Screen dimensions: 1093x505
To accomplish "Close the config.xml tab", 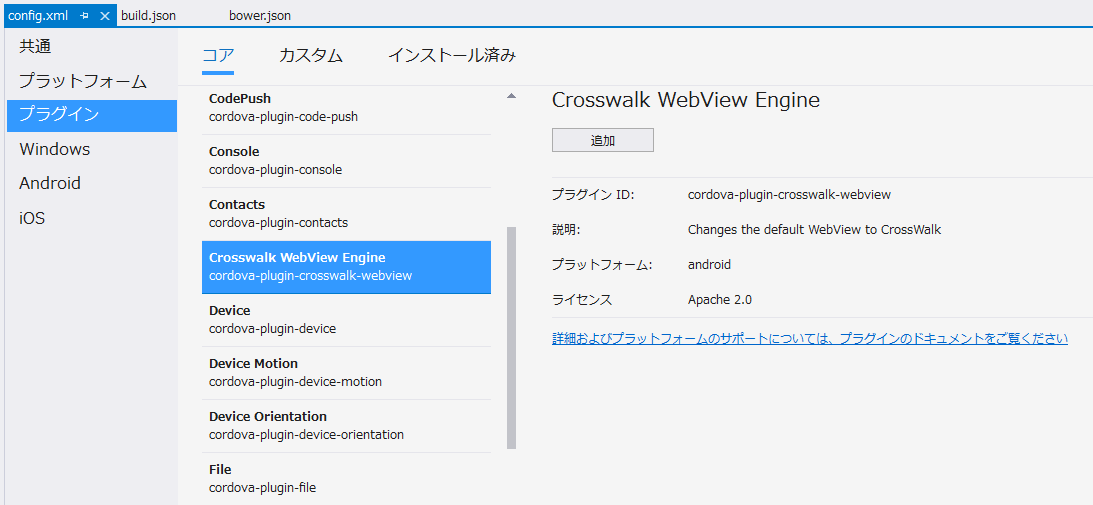I will (104, 16).
